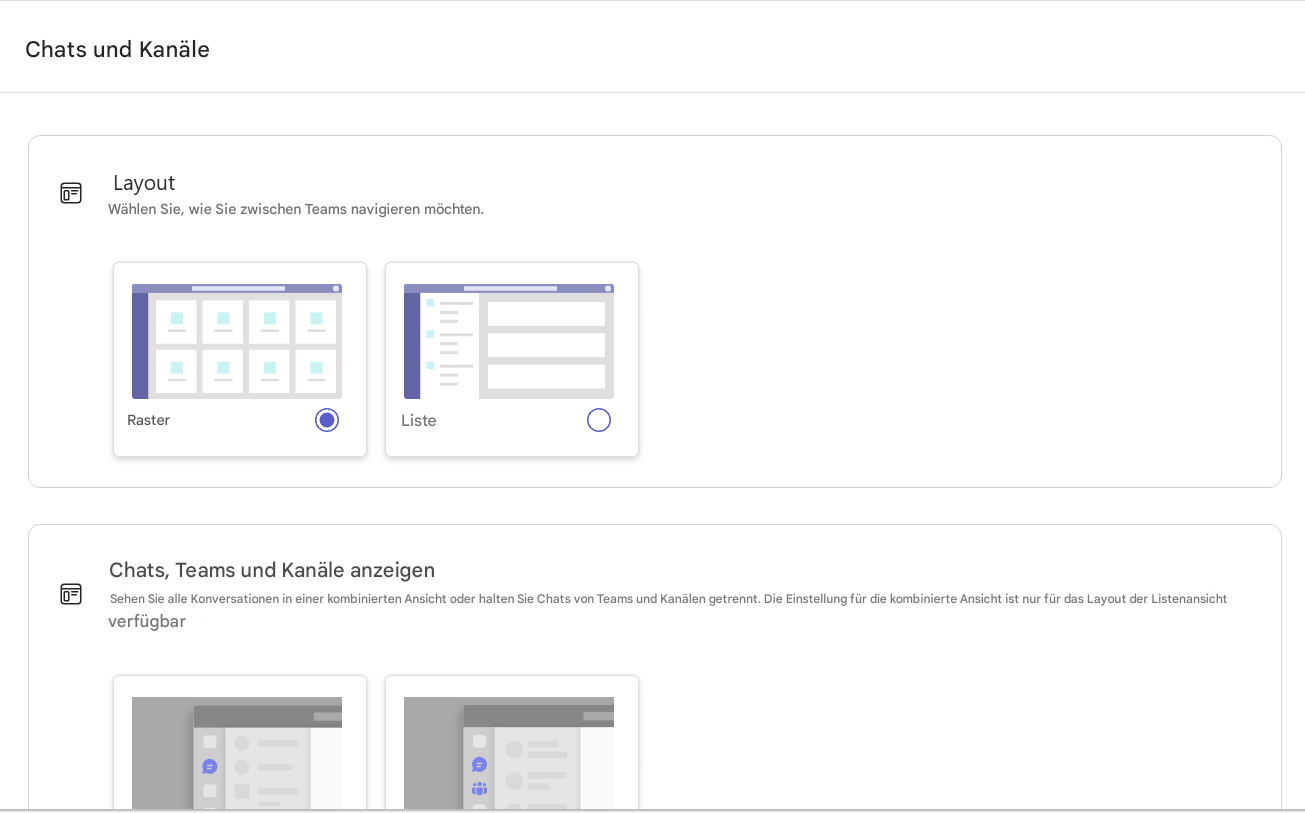1305x813 pixels.
Task: Select the Liste radio button
Action: (599, 420)
